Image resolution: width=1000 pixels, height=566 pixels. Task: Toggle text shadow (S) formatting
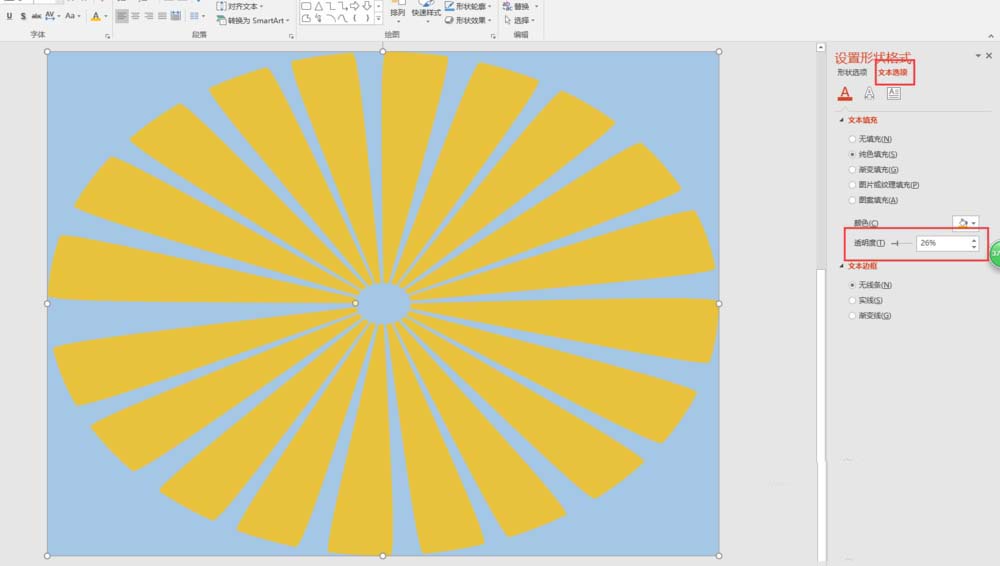[x=23, y=16]
